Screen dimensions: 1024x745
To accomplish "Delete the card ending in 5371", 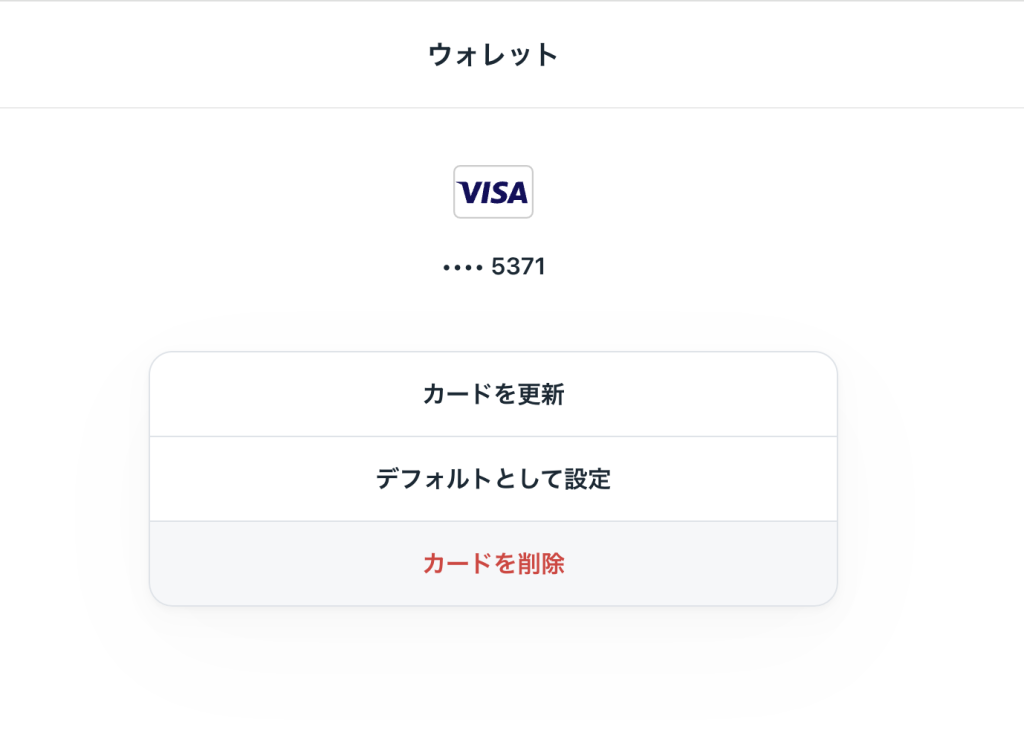I will 493,564.
